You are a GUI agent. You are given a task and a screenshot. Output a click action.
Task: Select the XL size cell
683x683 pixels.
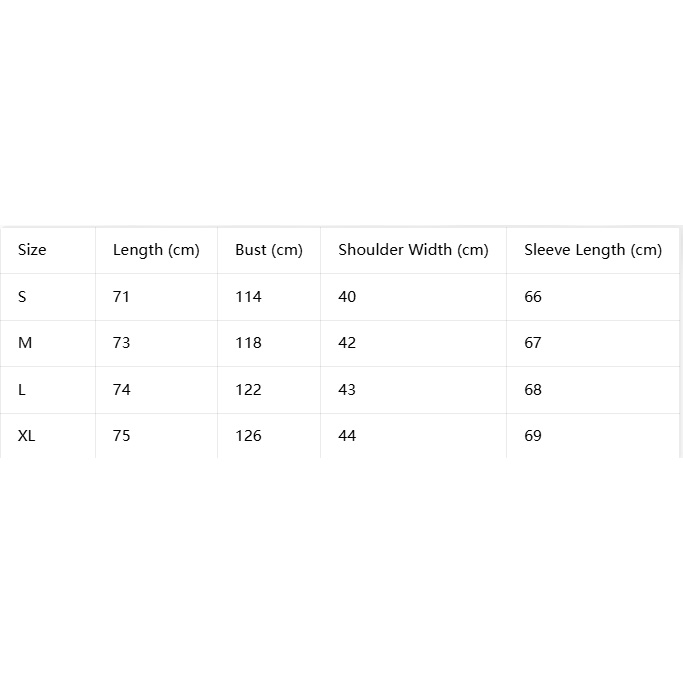click(x=26, y=436)
